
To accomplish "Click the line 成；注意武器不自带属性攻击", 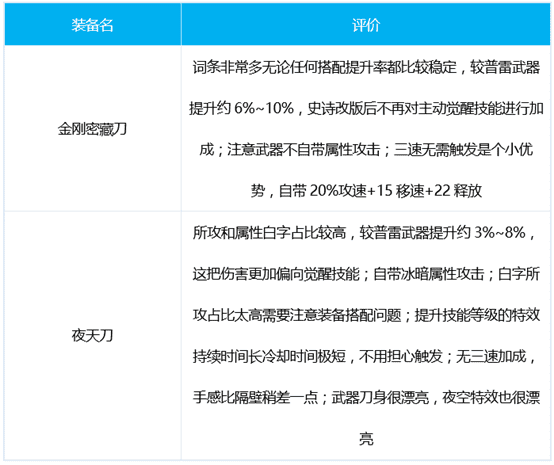I will click(366, 149).
